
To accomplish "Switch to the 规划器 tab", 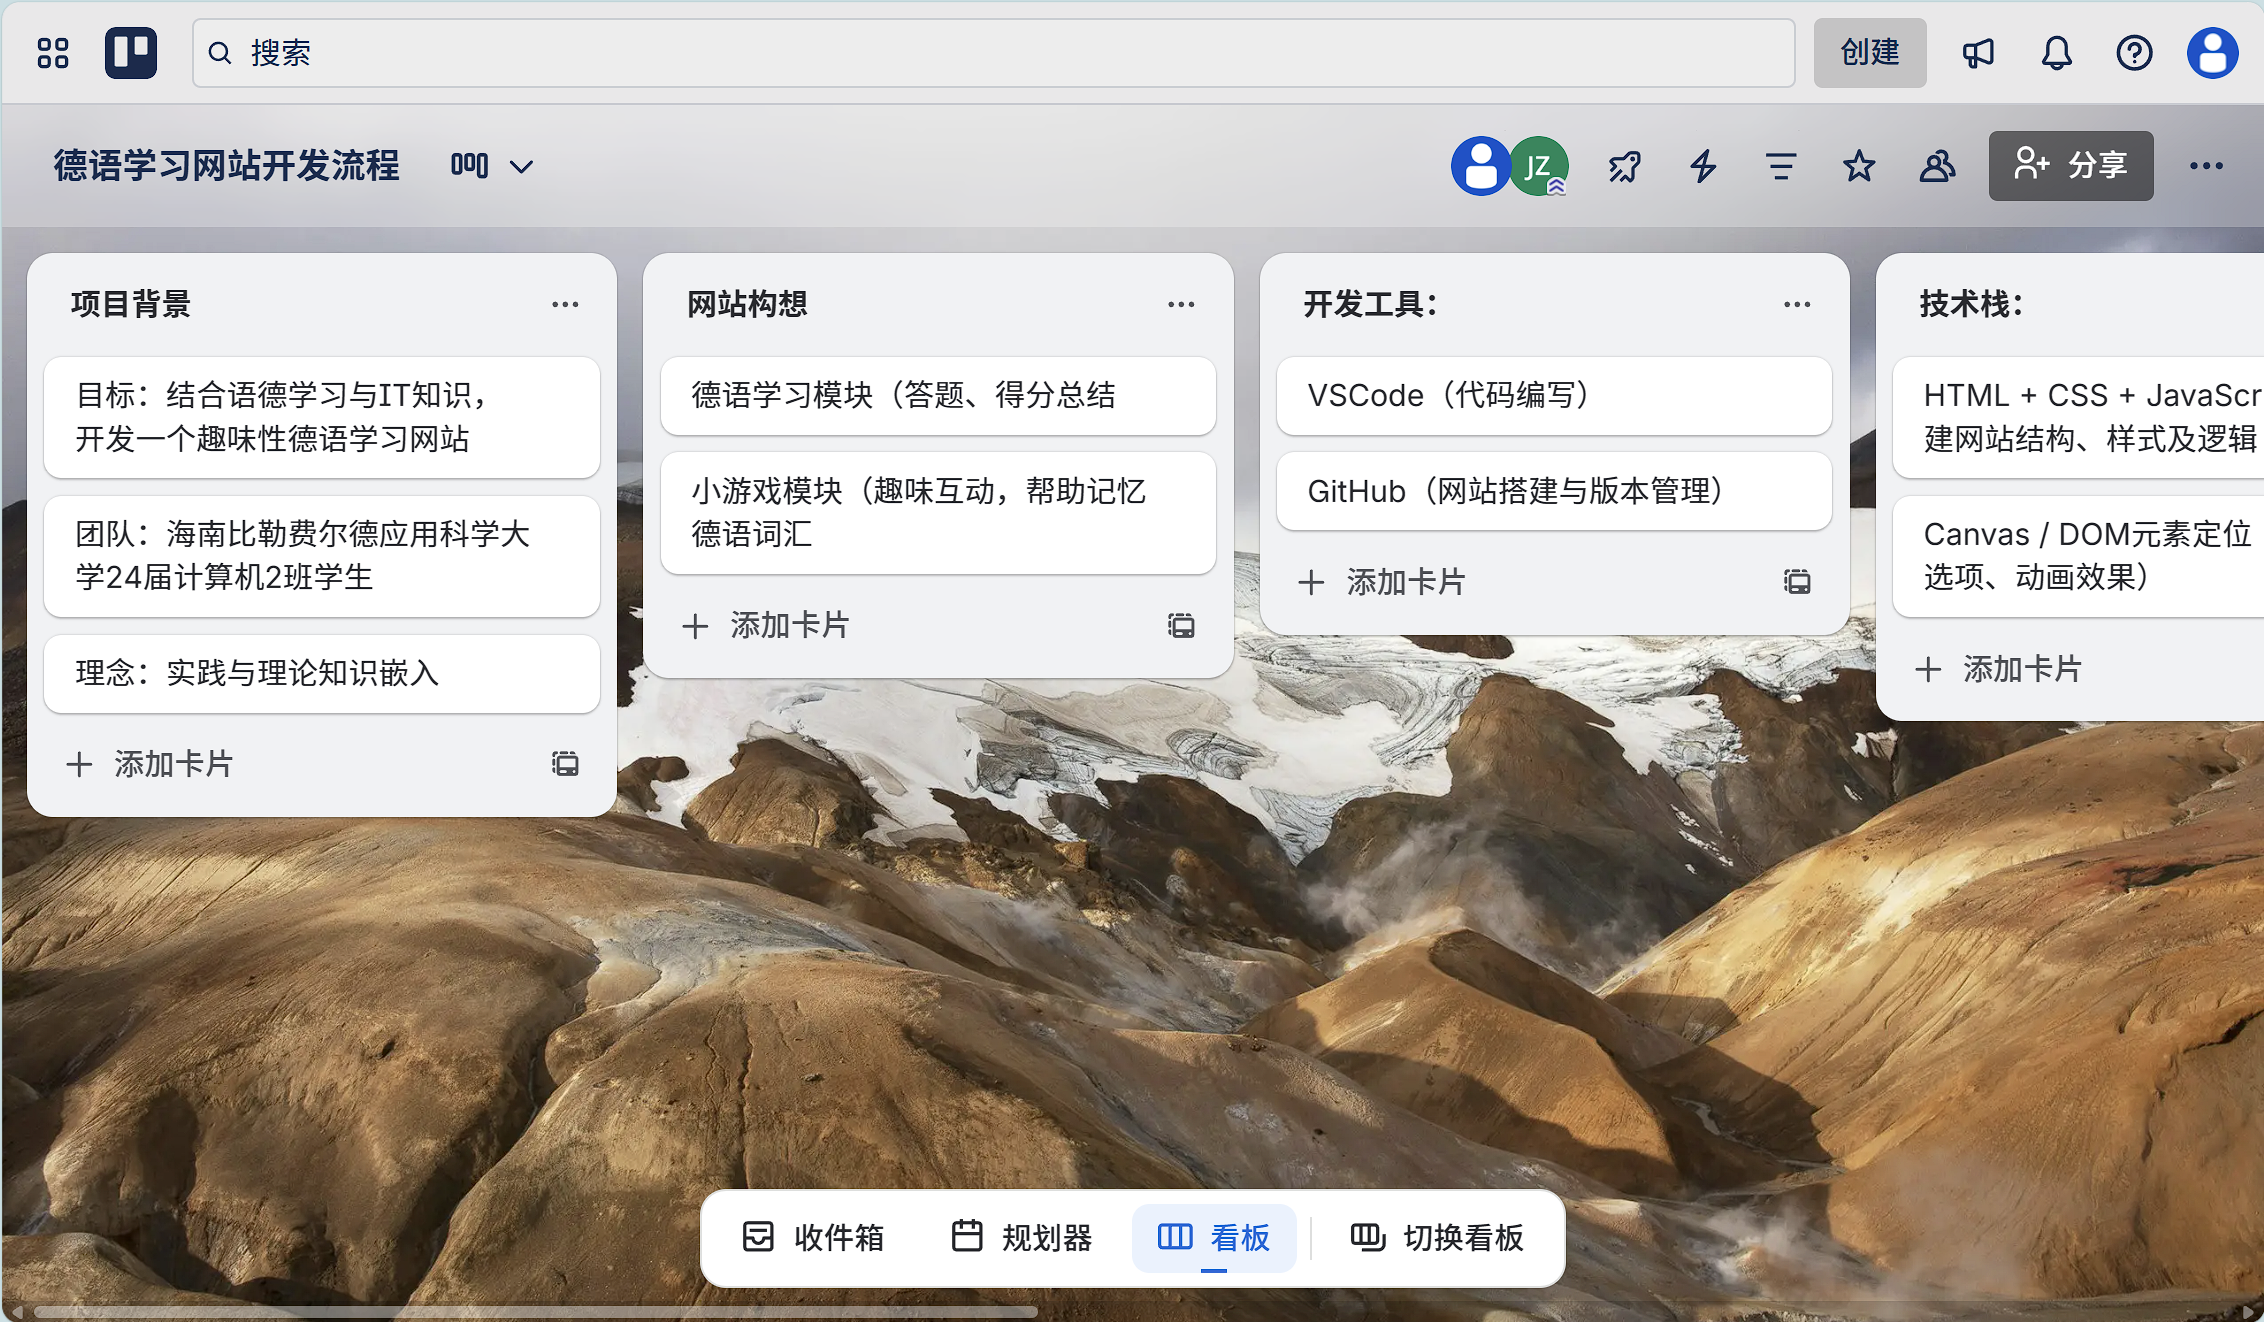I will 1022,1238.
